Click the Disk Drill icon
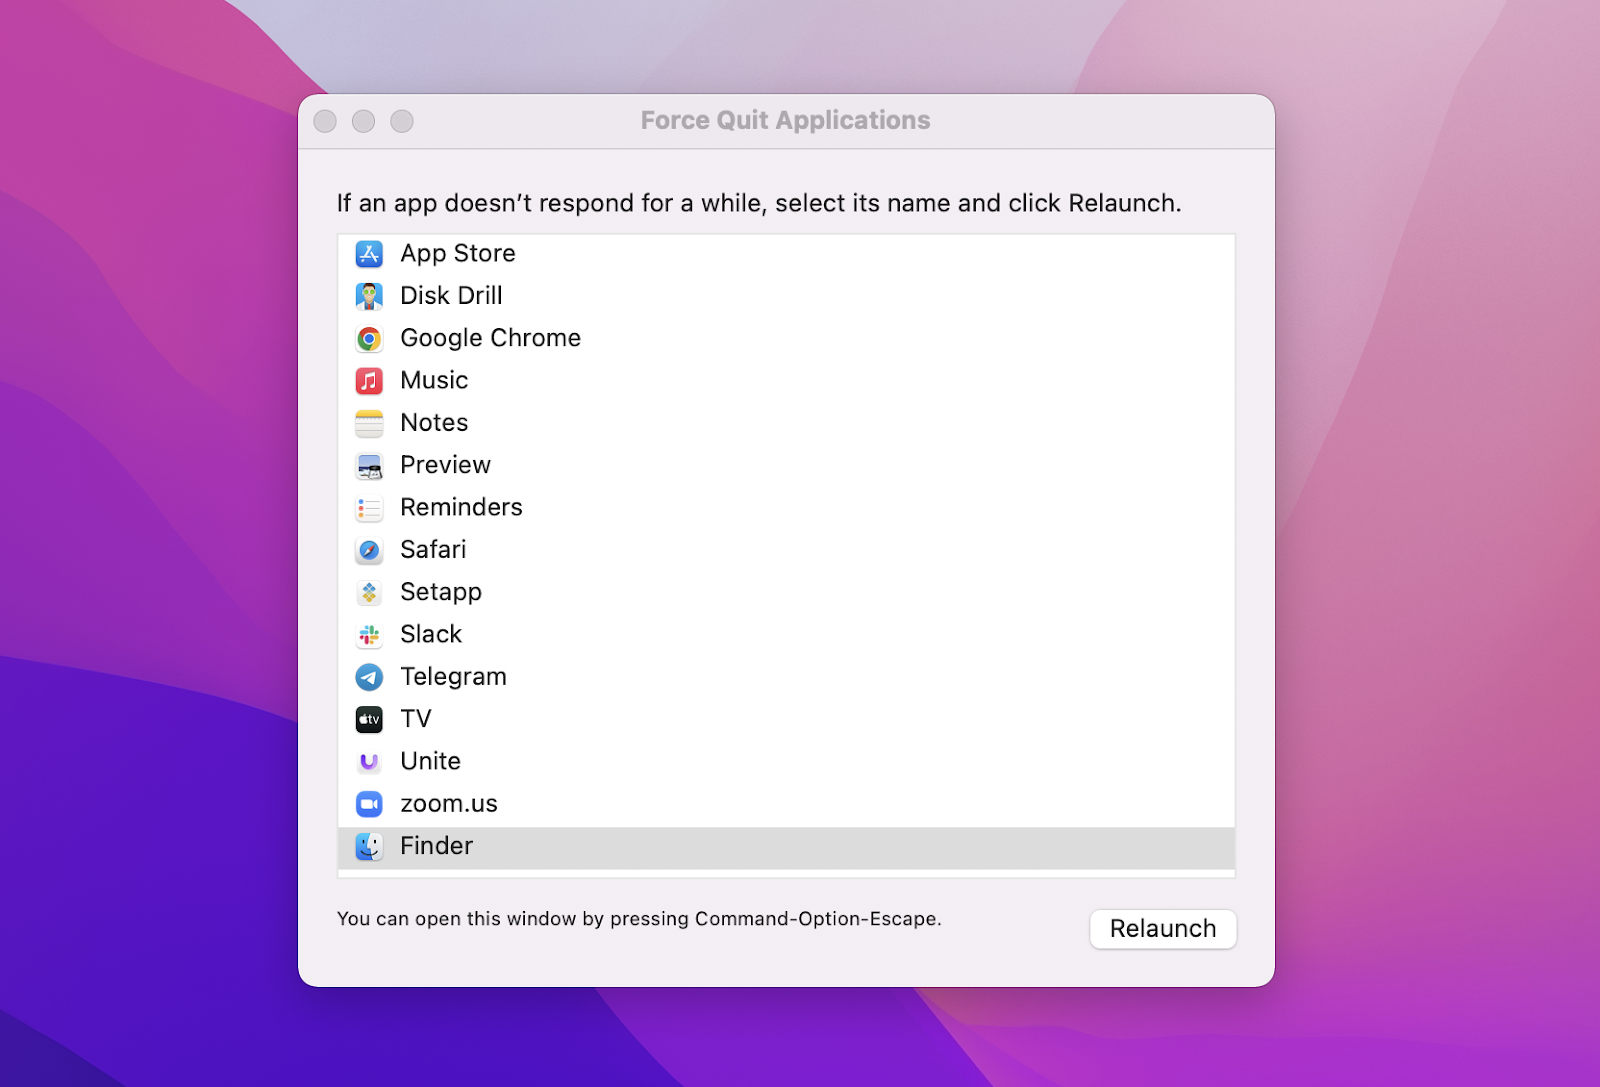The height and width of the screenshot is (1087, 1600). click(x=369, y=296)
